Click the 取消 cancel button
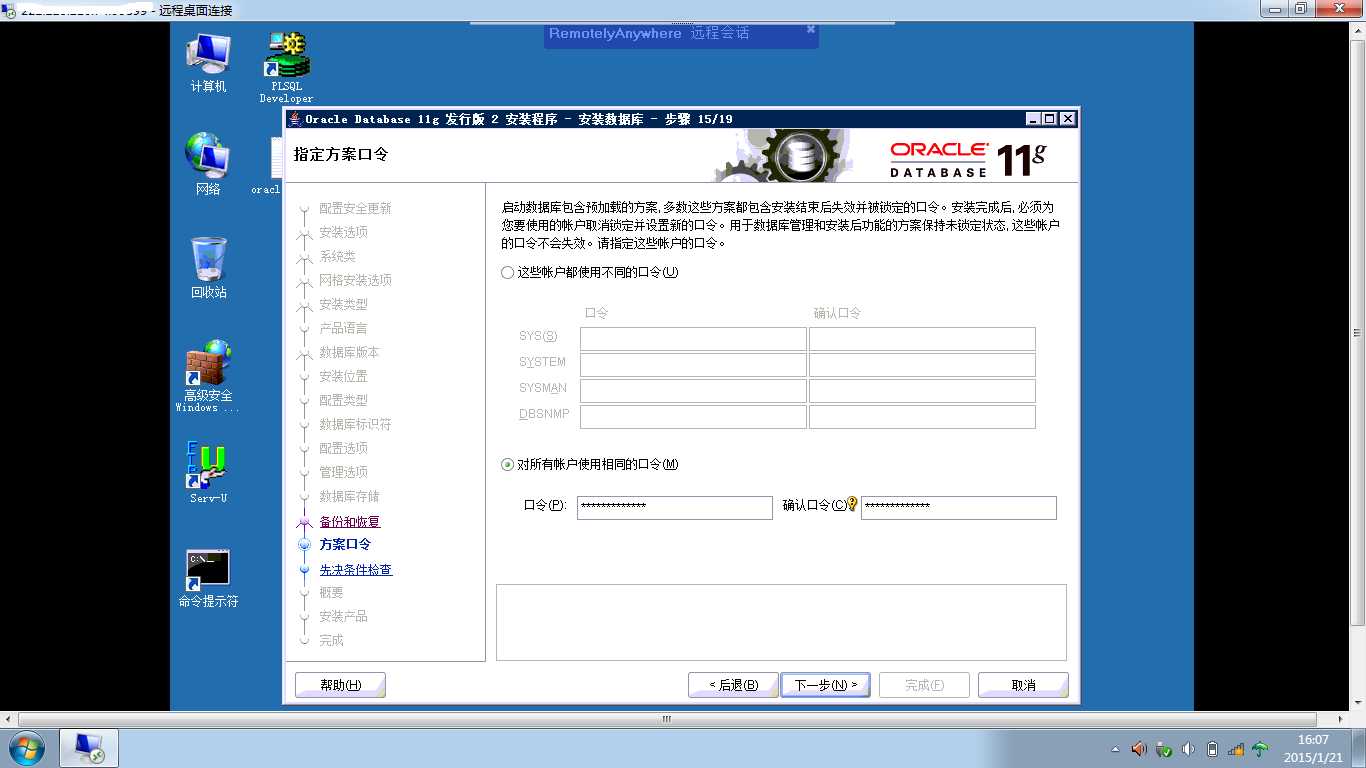This screenshot has width=1366, height=768. click(1023, 685)
